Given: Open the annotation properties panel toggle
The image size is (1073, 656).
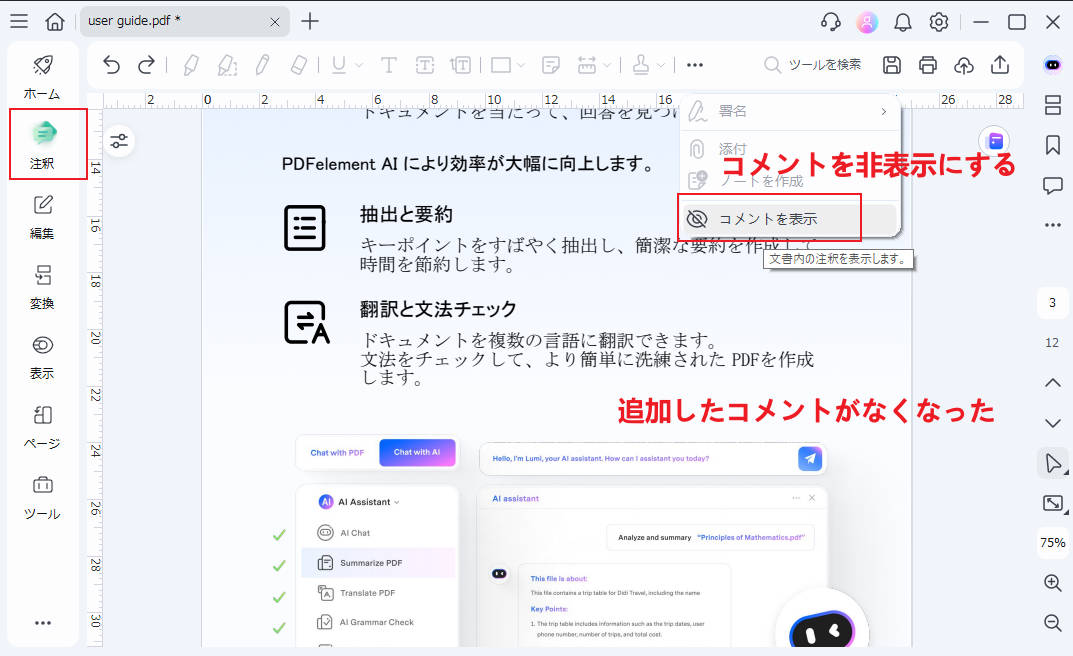Looking at the screenshot, I should coord(119,141).
